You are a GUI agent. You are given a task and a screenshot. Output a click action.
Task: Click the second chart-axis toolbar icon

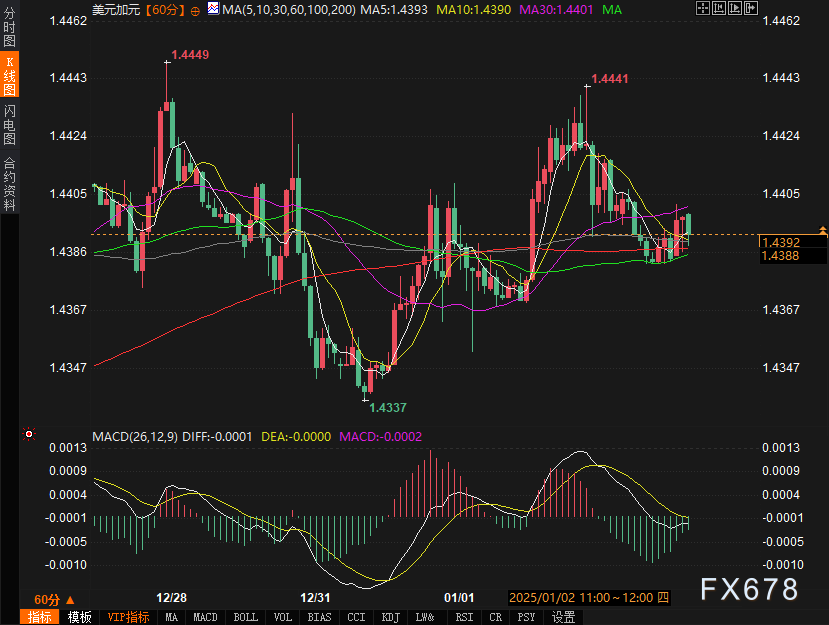pyautogui.click(x=719, y=8)
